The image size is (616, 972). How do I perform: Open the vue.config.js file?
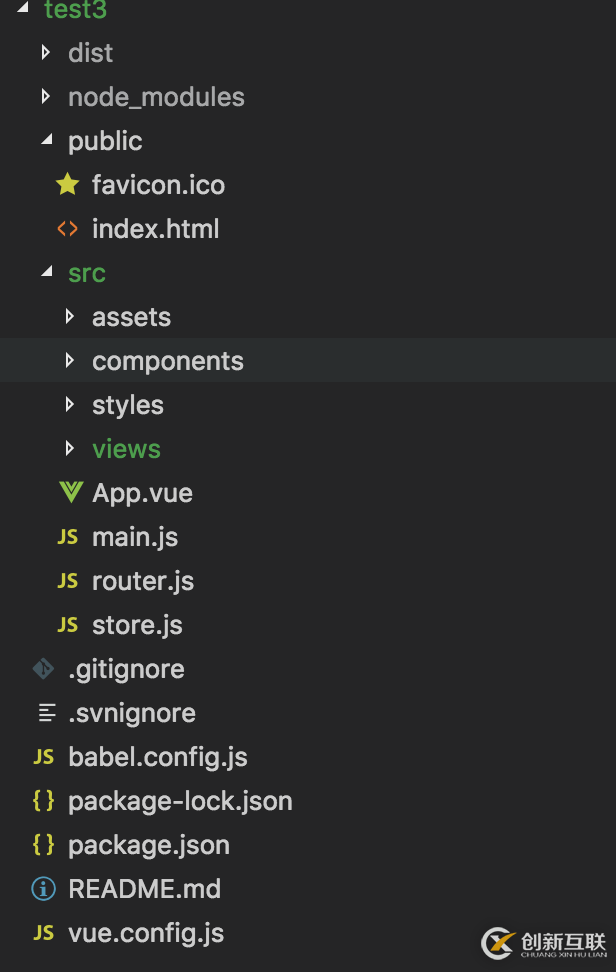[x=146, y=933]
